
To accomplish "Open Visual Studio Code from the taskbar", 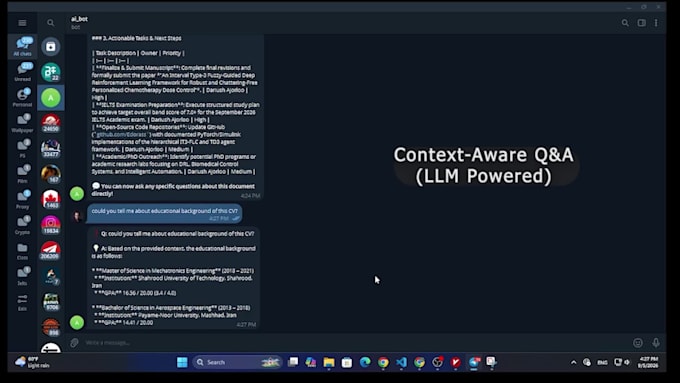I will 402,362.
